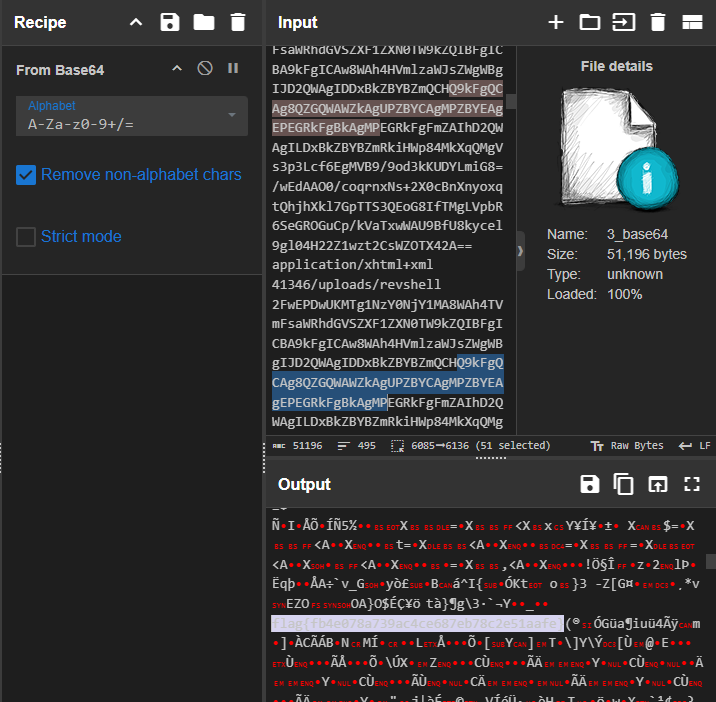
Task: Clear the recipe with the trash icon
Action: pos(238,22)
